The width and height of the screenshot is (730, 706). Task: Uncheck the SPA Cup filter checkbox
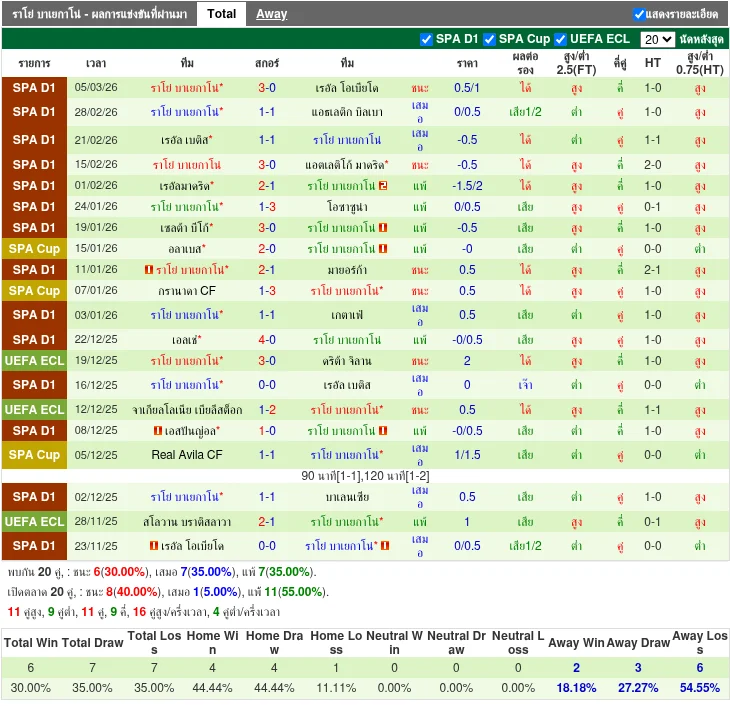pyautogui.click(x=489, y=39)
